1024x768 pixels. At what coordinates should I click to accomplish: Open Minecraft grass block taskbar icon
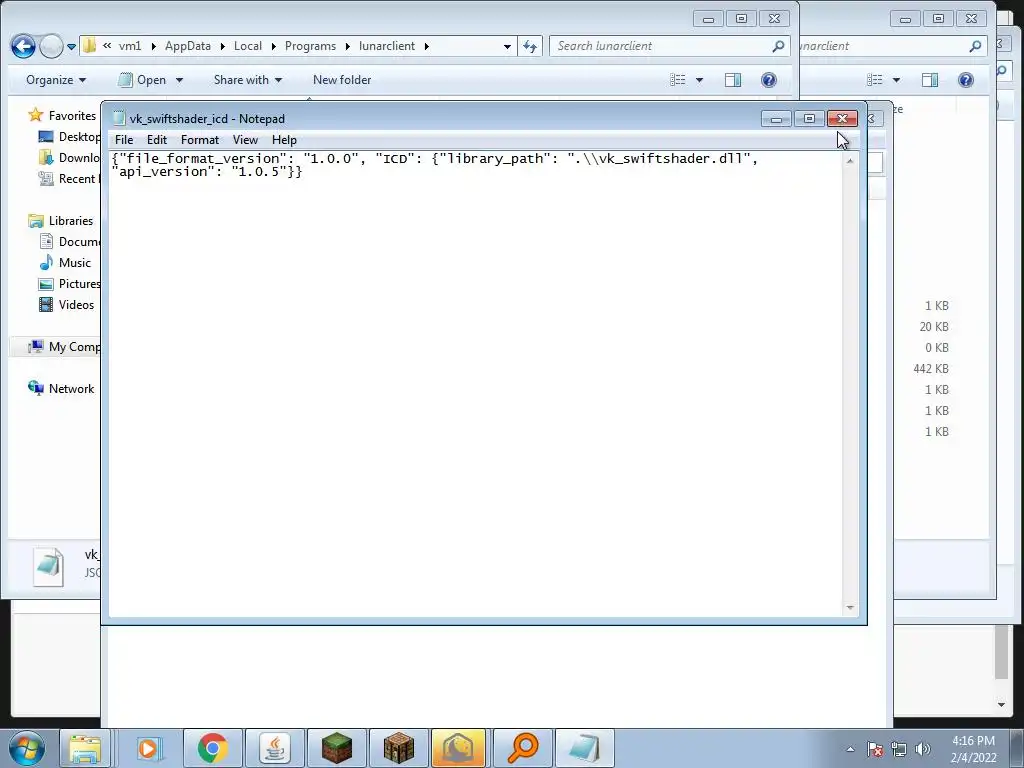337,748
